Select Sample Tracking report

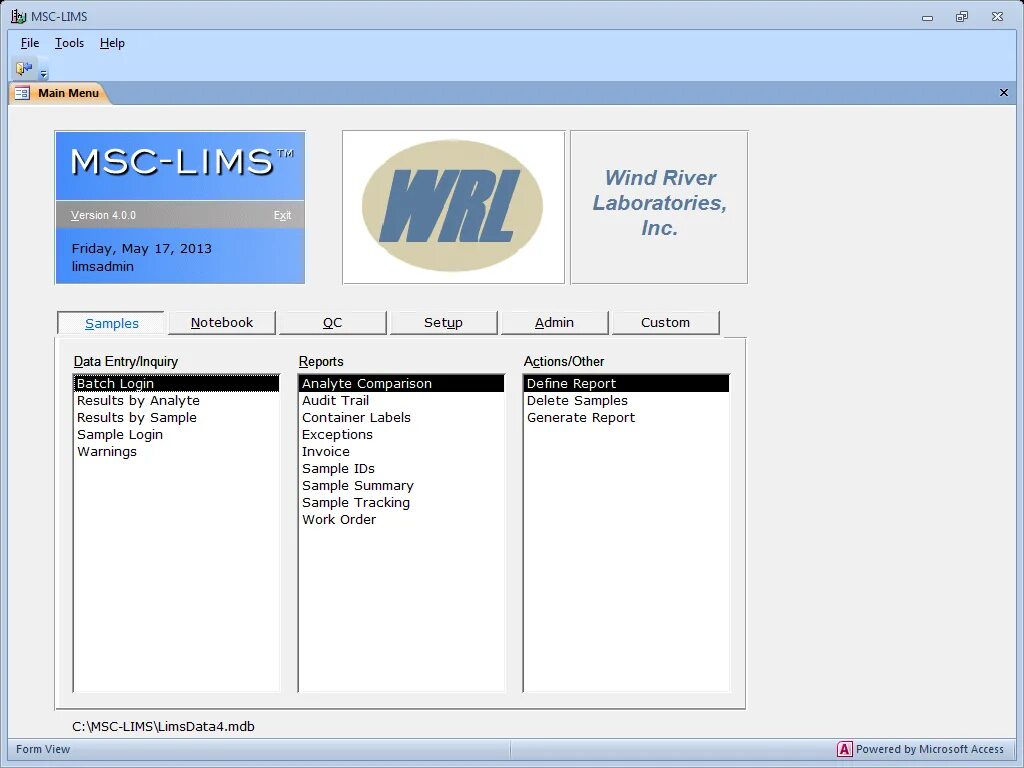point(402,502)
